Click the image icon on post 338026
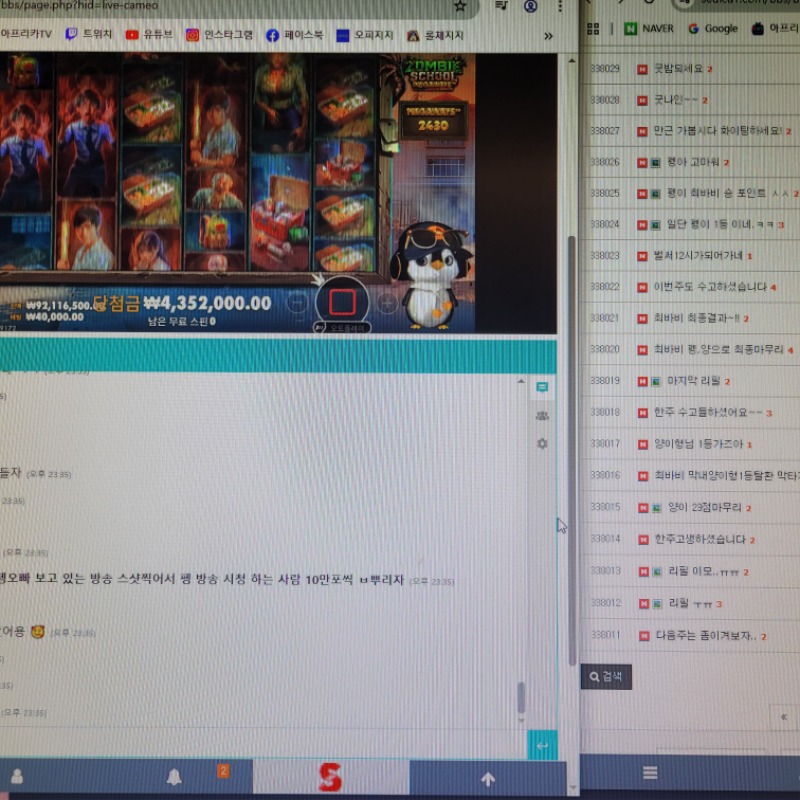Screen dimensions: 800x800 tap(656, 163)
